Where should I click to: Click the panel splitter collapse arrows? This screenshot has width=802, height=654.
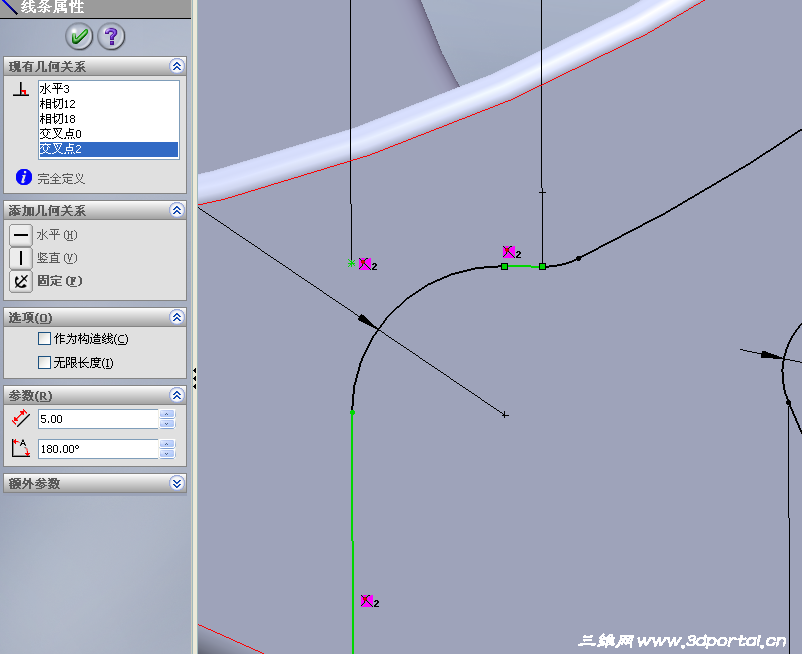click(x=194, y=378)
